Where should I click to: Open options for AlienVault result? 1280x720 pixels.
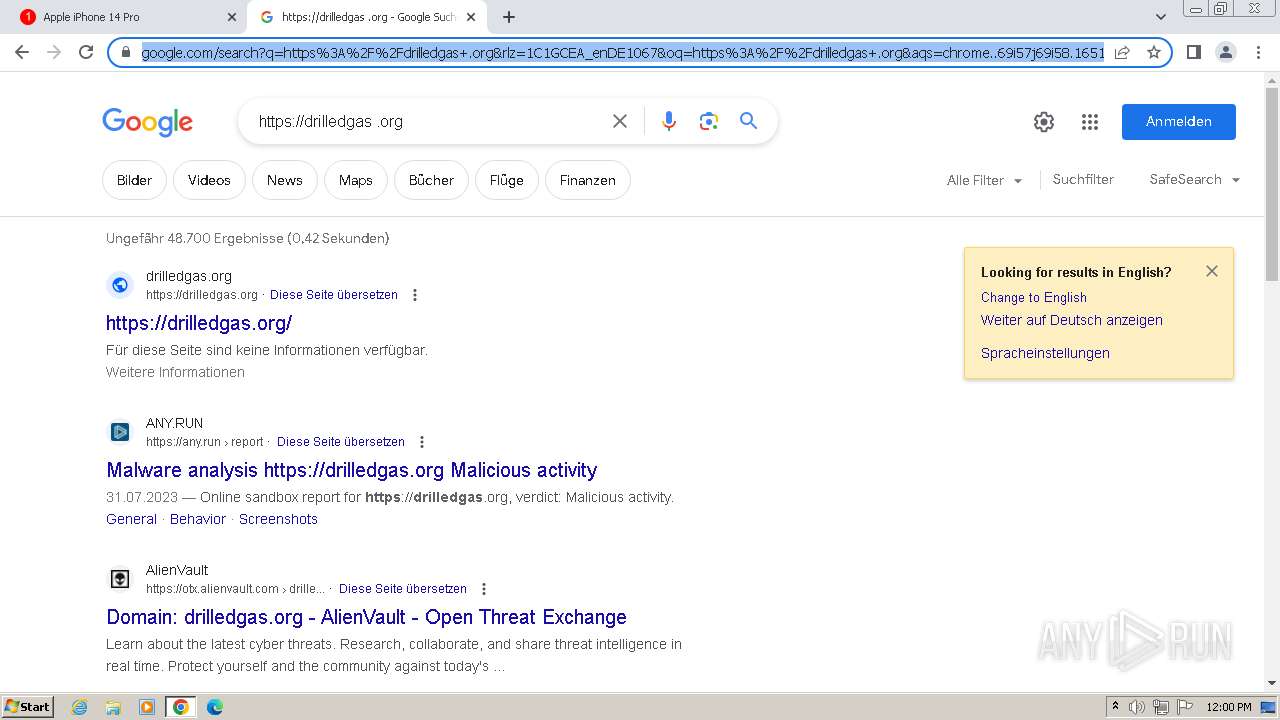coord(484,589)
